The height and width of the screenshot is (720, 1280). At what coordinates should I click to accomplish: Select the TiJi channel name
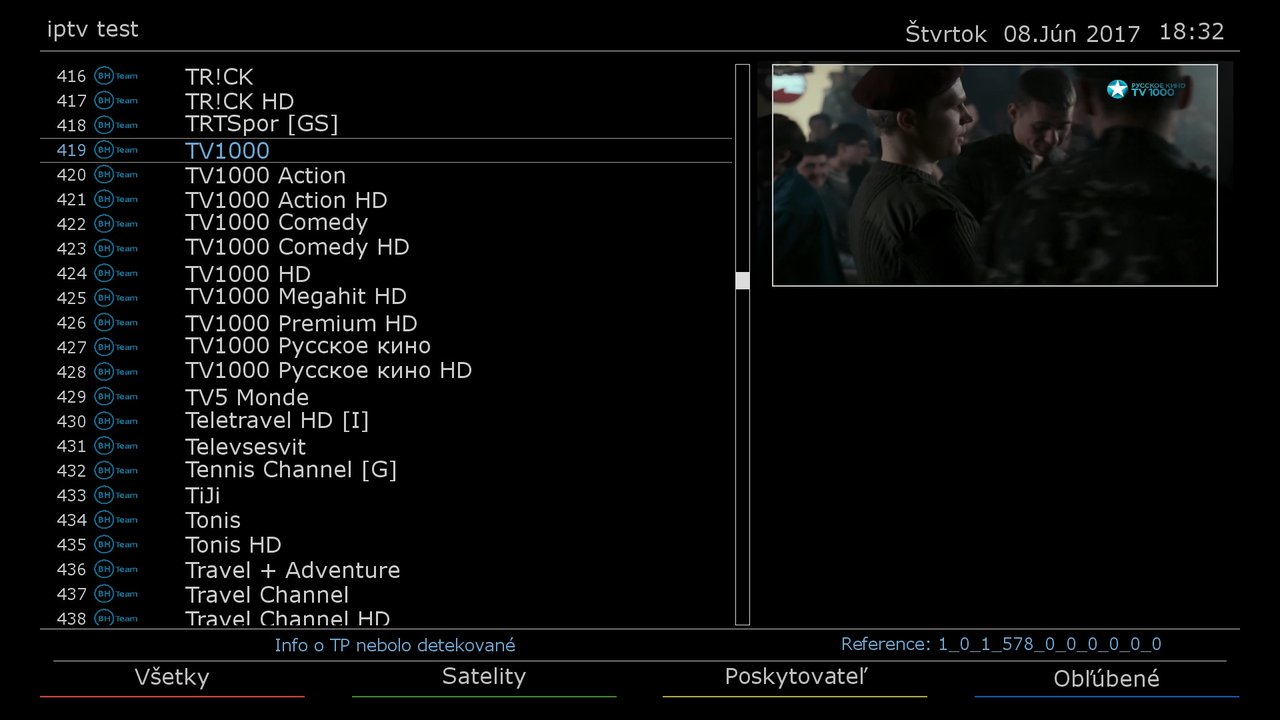tap(203, 496)
